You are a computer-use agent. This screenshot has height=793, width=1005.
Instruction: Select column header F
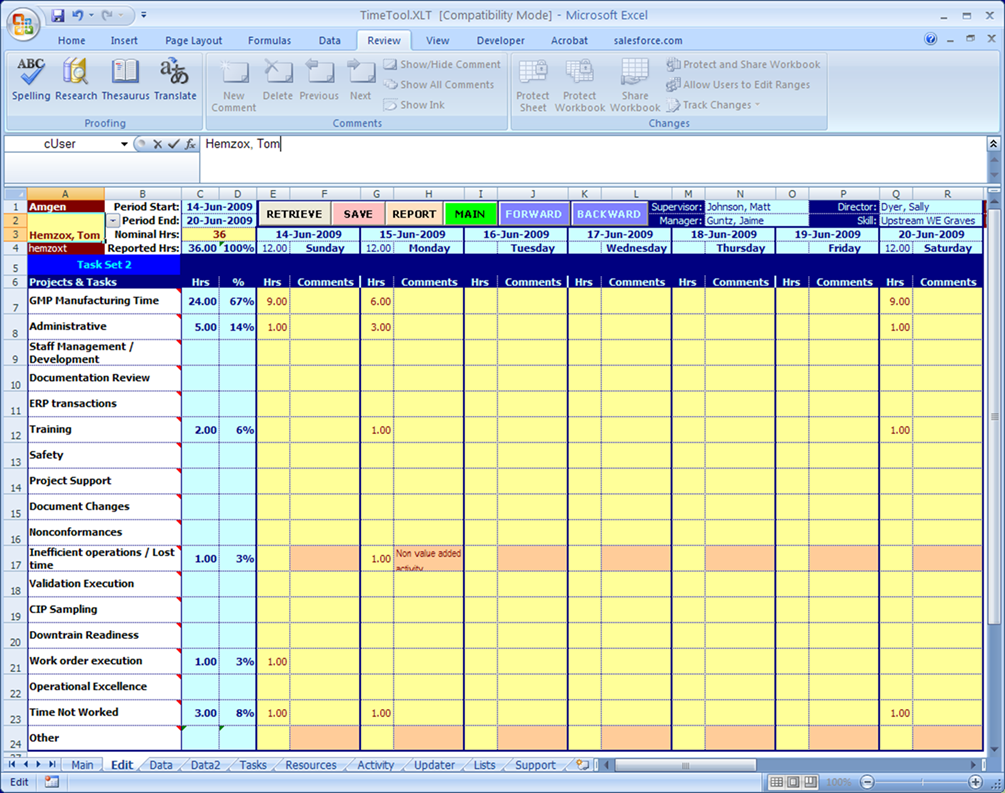[324, 194]
